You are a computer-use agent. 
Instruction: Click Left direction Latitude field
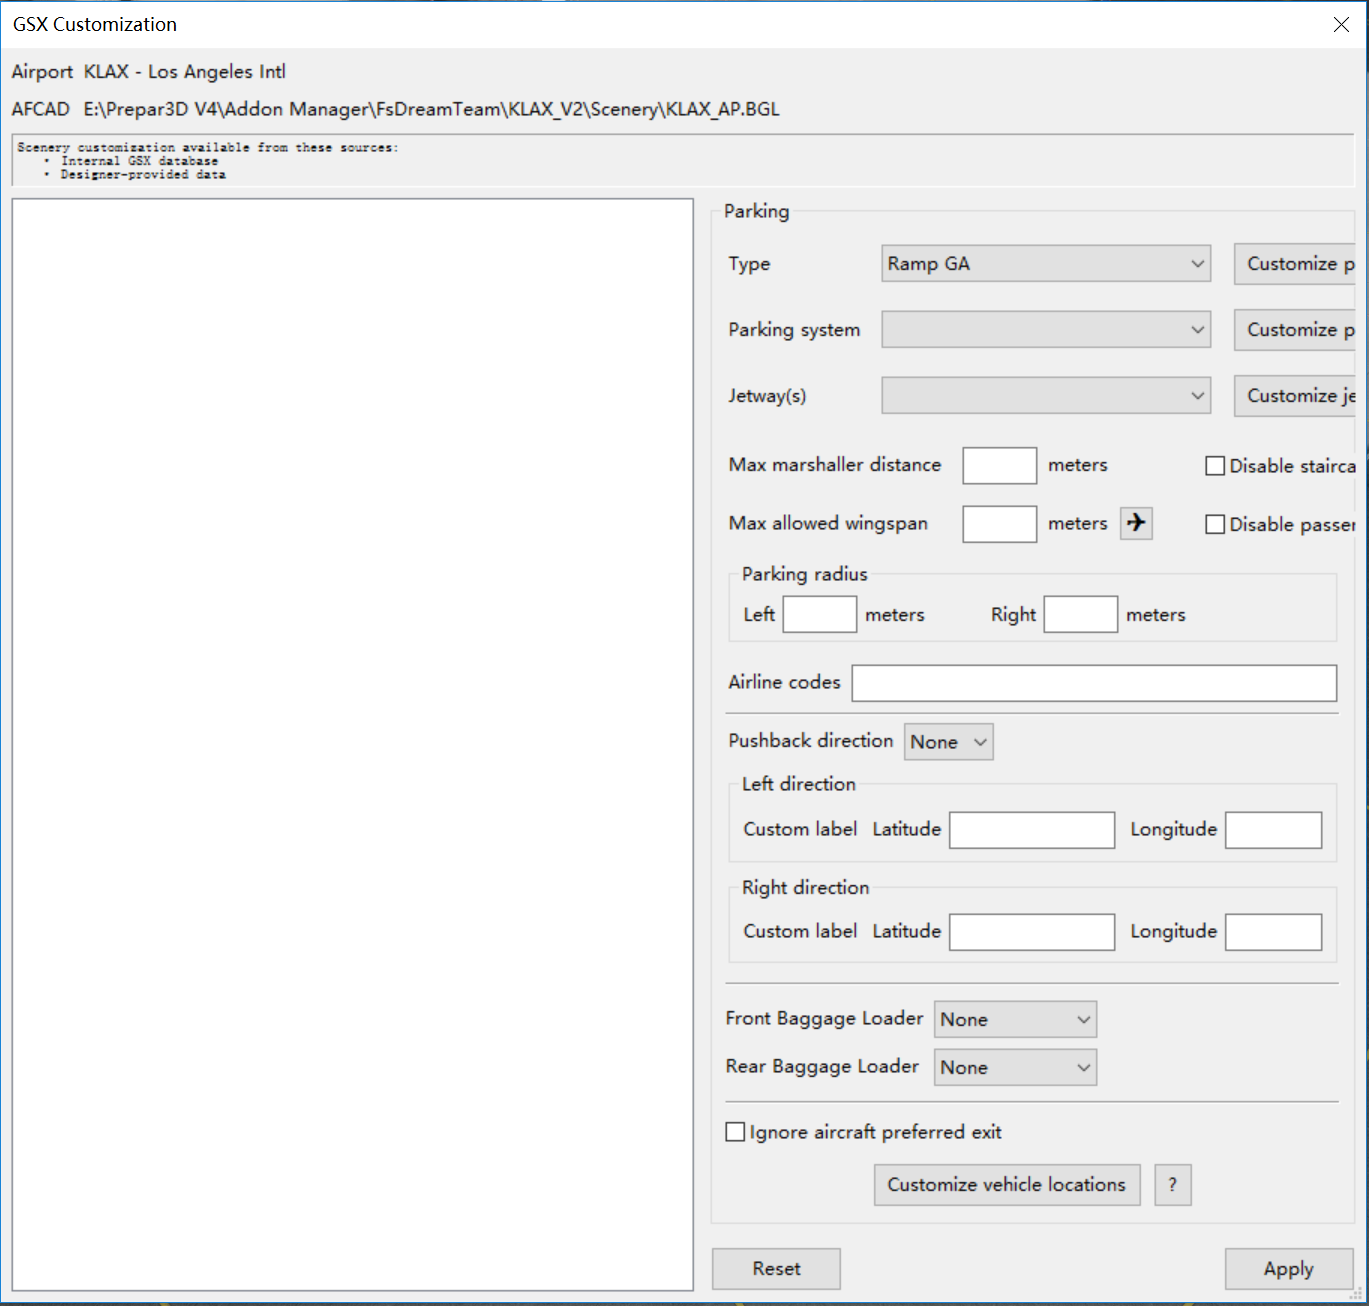click(1031, 830)
